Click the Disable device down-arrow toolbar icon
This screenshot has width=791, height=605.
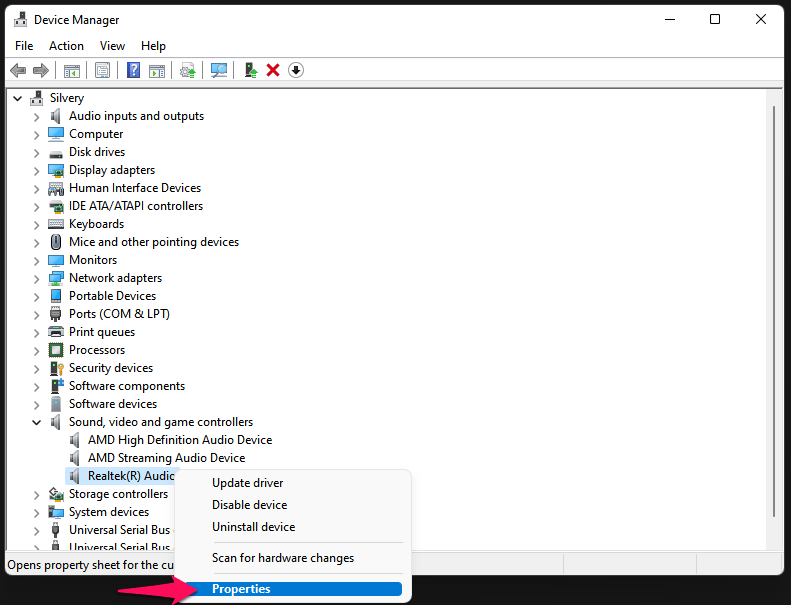295,70
